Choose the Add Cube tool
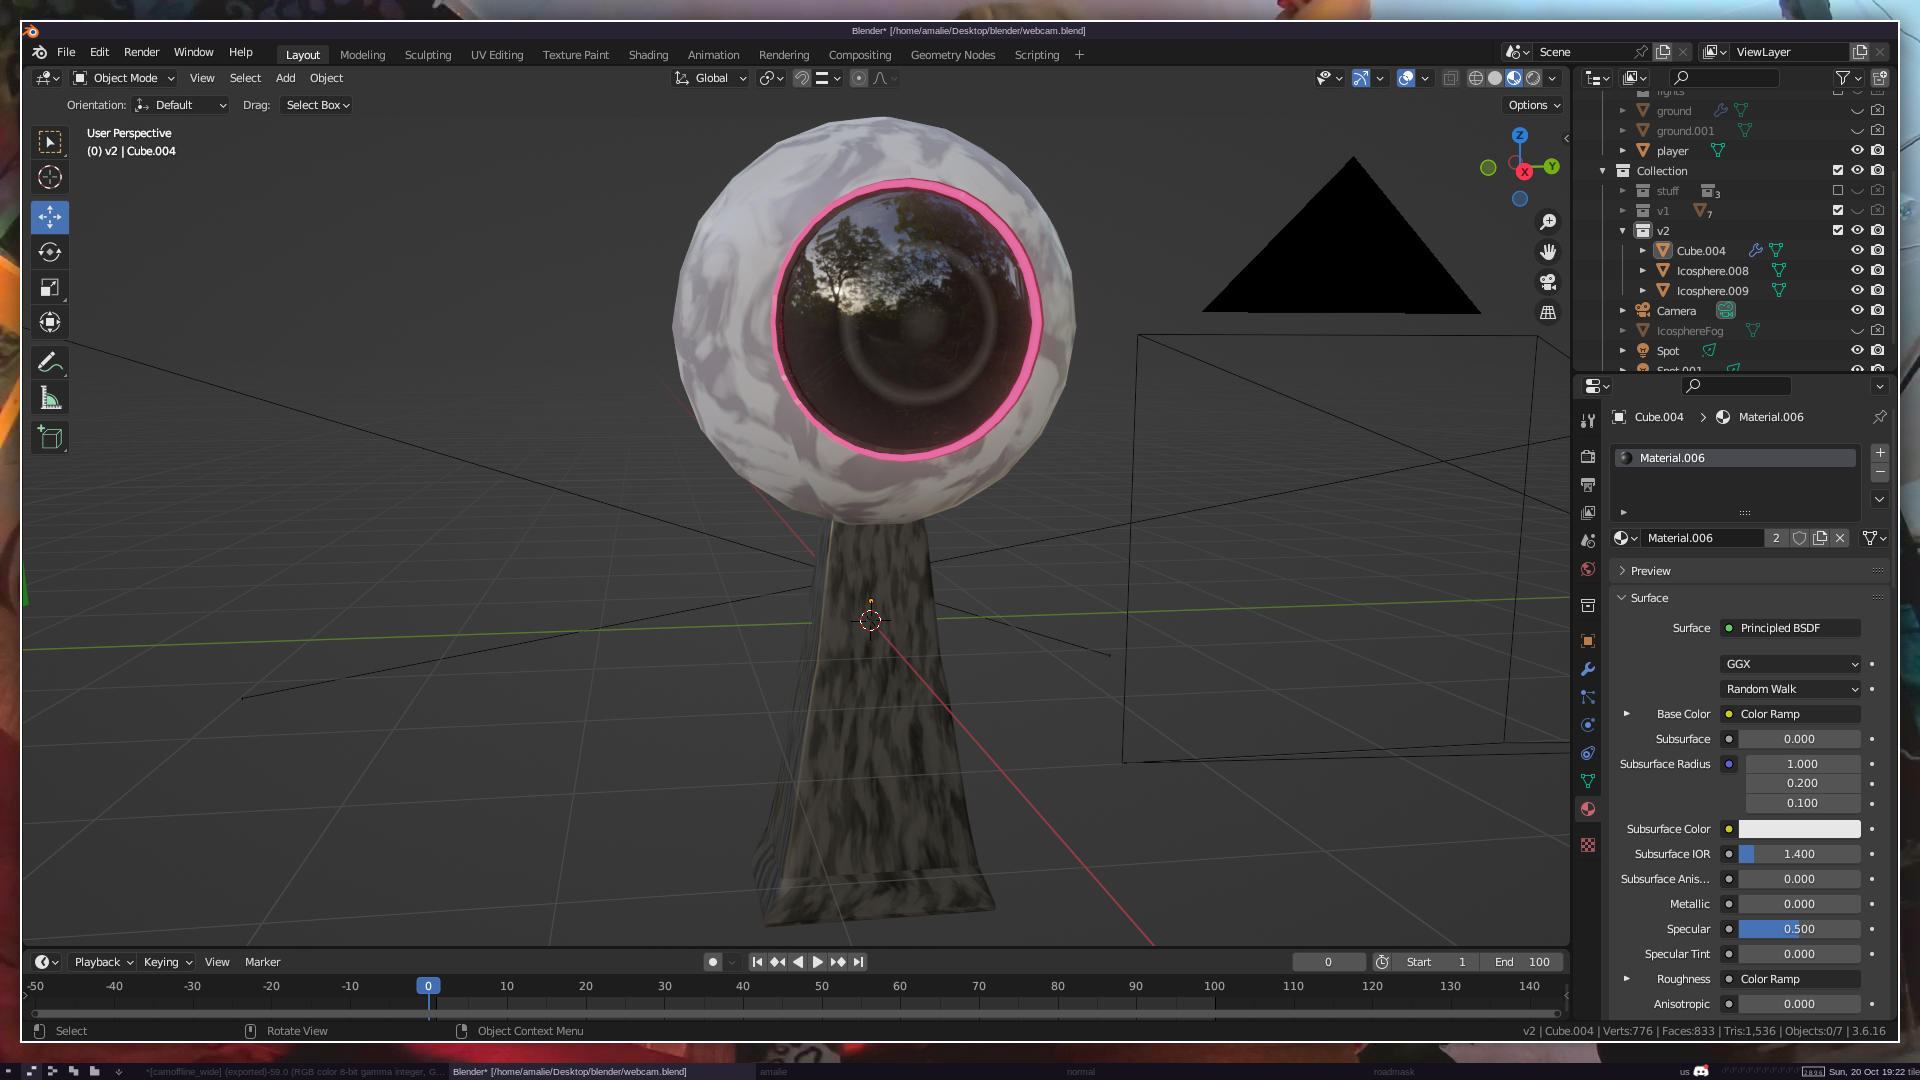Screen dimensions: 1920x1080 pos(50,437)
